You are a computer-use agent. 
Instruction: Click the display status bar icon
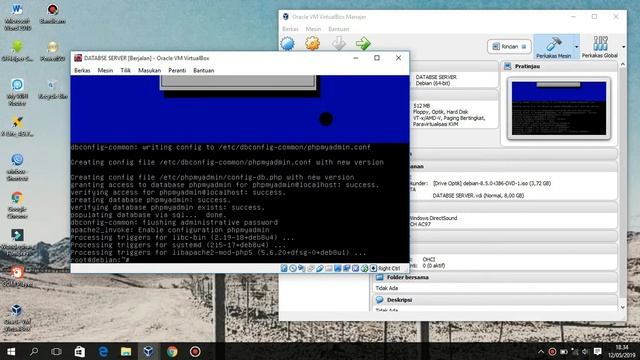click(x=338, y=268)
